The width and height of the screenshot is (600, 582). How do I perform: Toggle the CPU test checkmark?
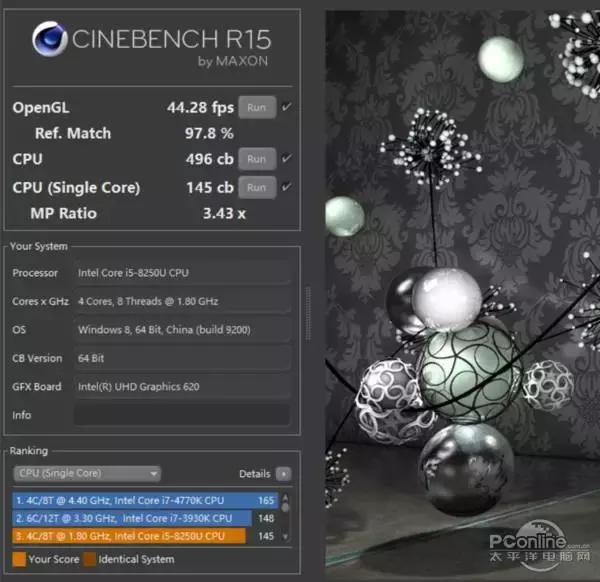coord(287,158)
